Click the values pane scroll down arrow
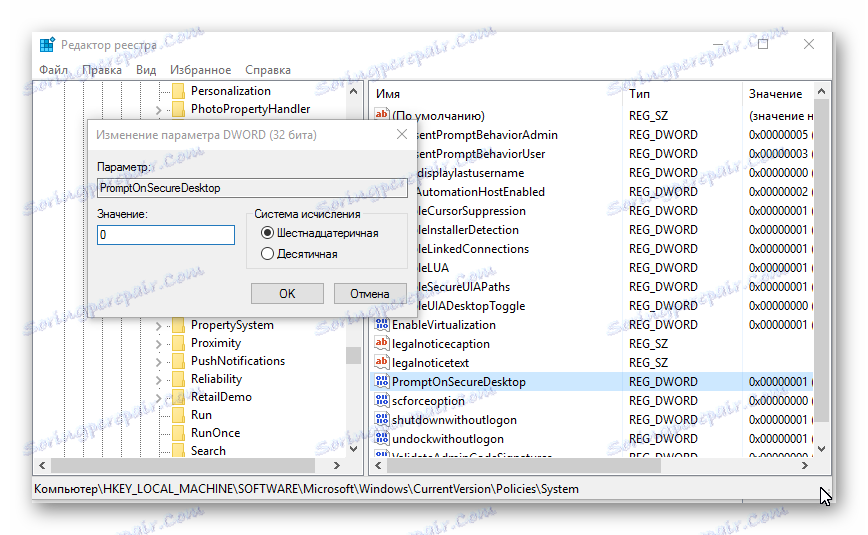This screenshot has width=868, height=535. pos(822,449)
